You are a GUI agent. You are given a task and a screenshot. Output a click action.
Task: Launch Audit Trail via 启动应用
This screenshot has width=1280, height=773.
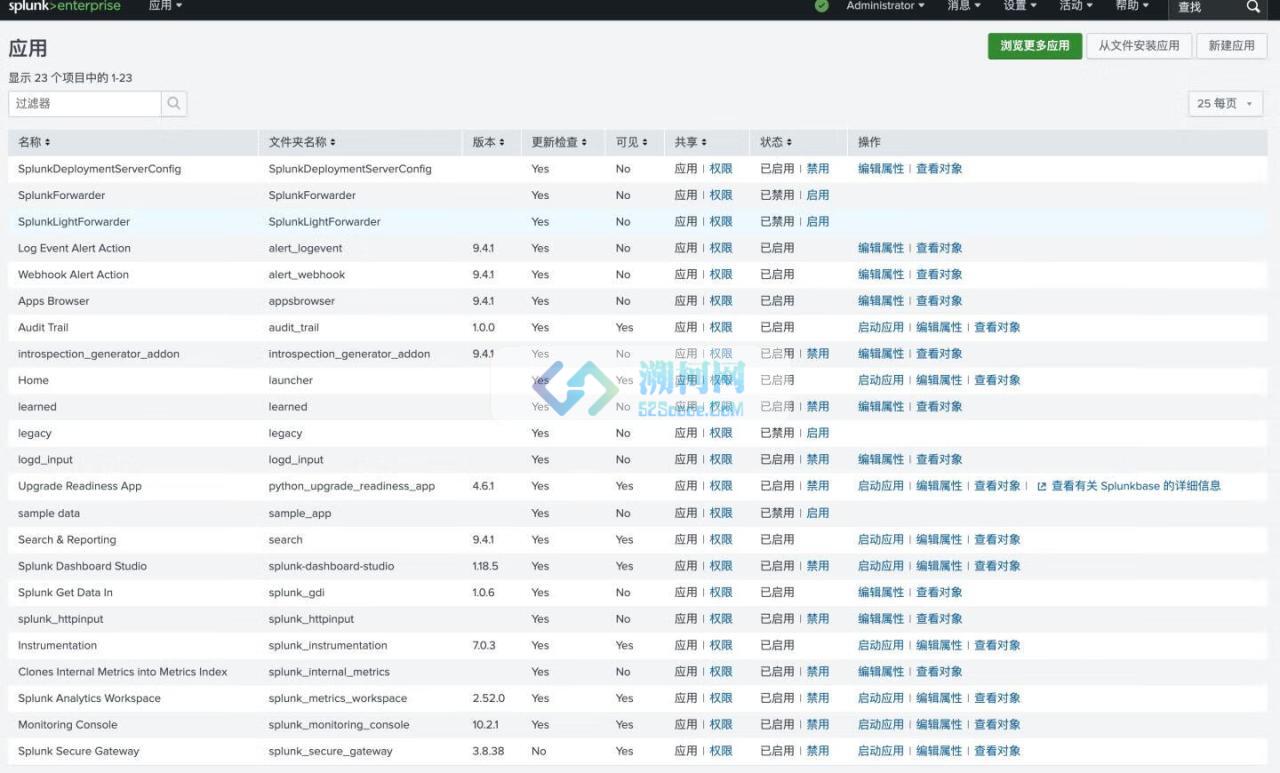pyautogui.click(x=881, y=327)
